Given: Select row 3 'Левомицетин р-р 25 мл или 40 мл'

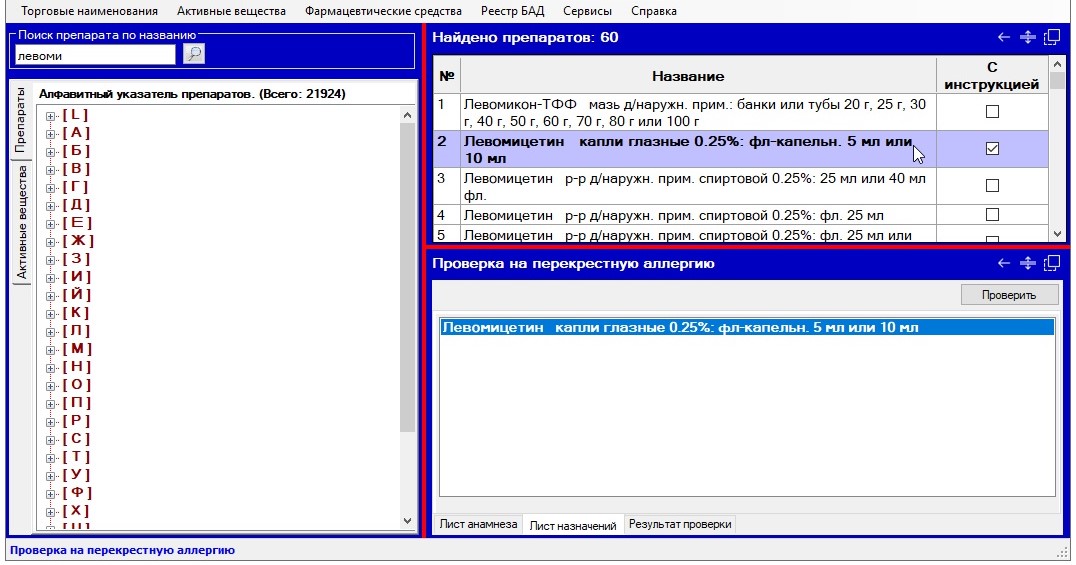Looking at the screenshot, I should pos(698,187).
